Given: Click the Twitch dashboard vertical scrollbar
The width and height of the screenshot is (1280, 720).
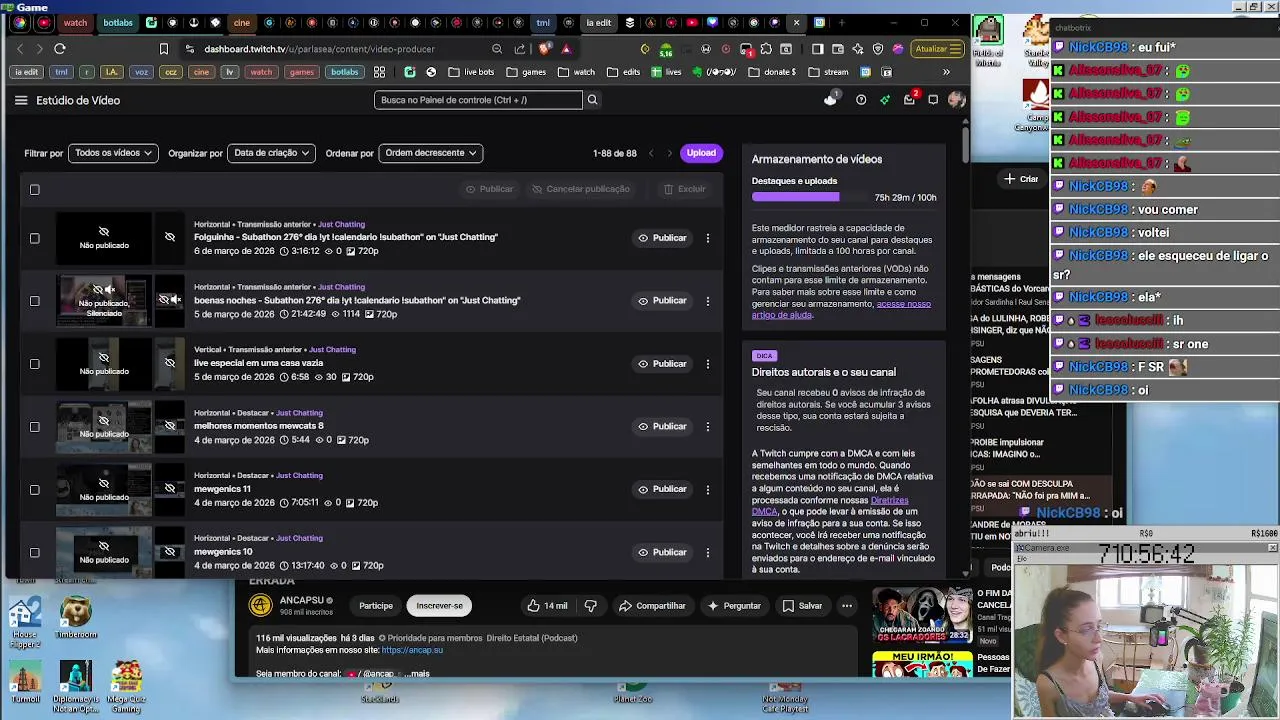Looking at the screenshot, I should coord(965,144).
